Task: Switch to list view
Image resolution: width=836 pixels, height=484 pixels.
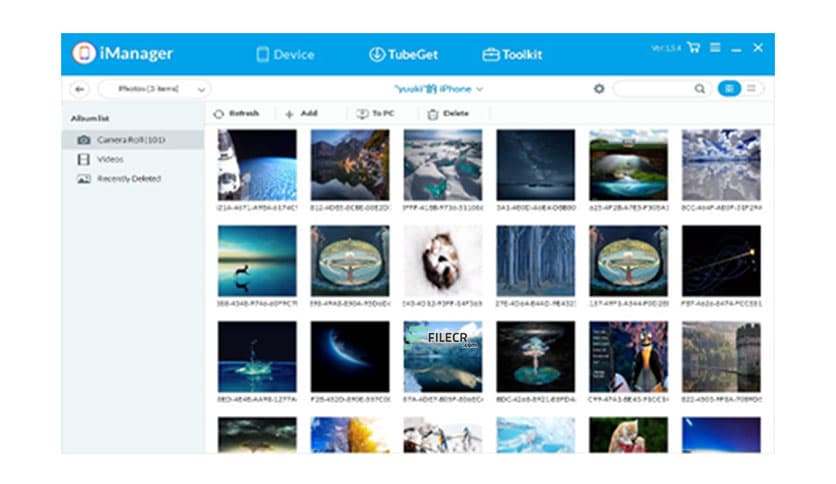Action: point(752,88)
